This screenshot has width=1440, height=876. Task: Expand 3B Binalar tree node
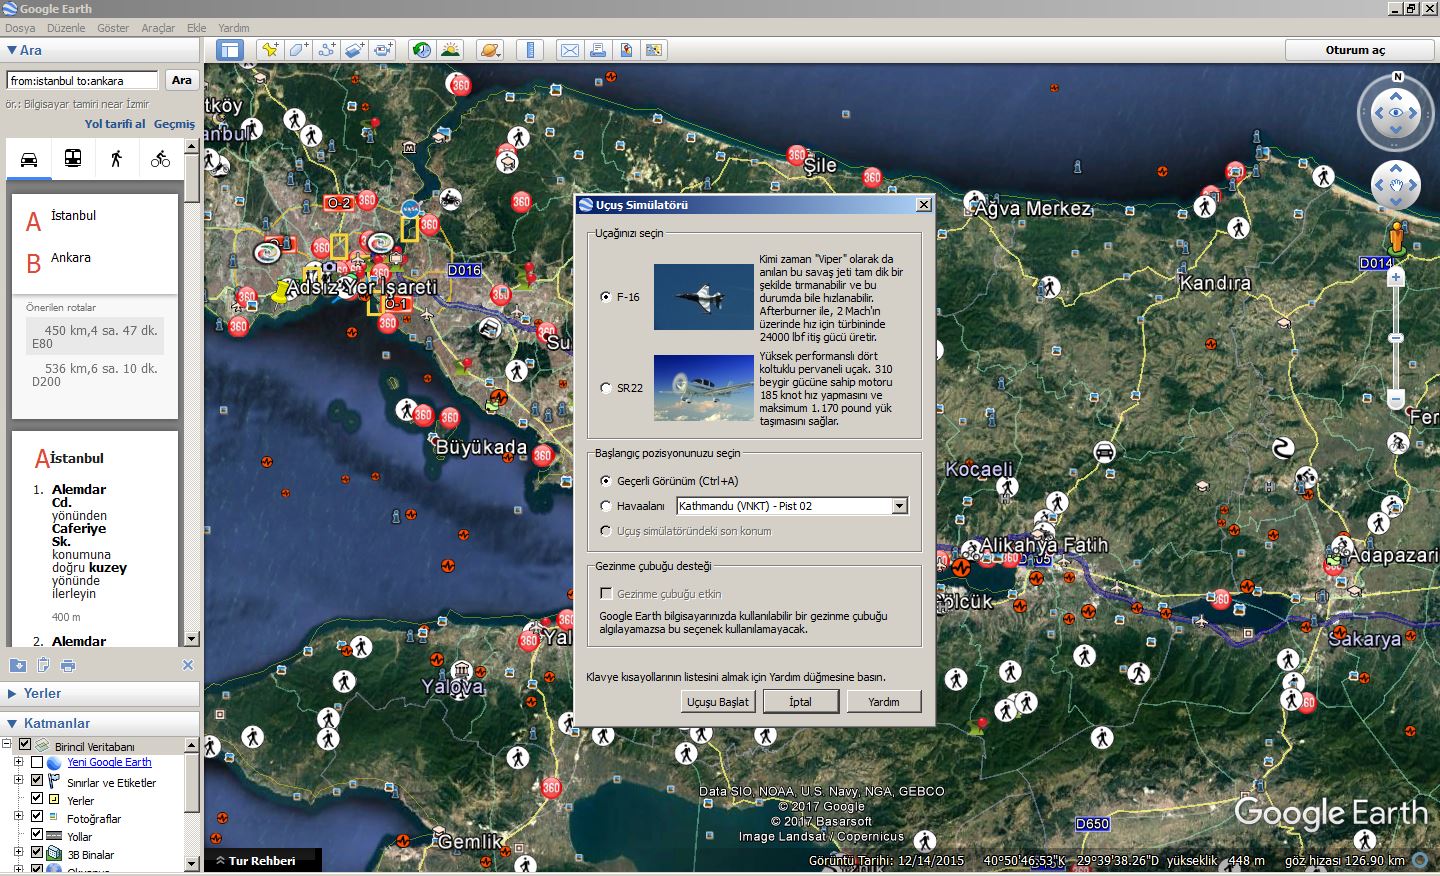click(18, 852)
